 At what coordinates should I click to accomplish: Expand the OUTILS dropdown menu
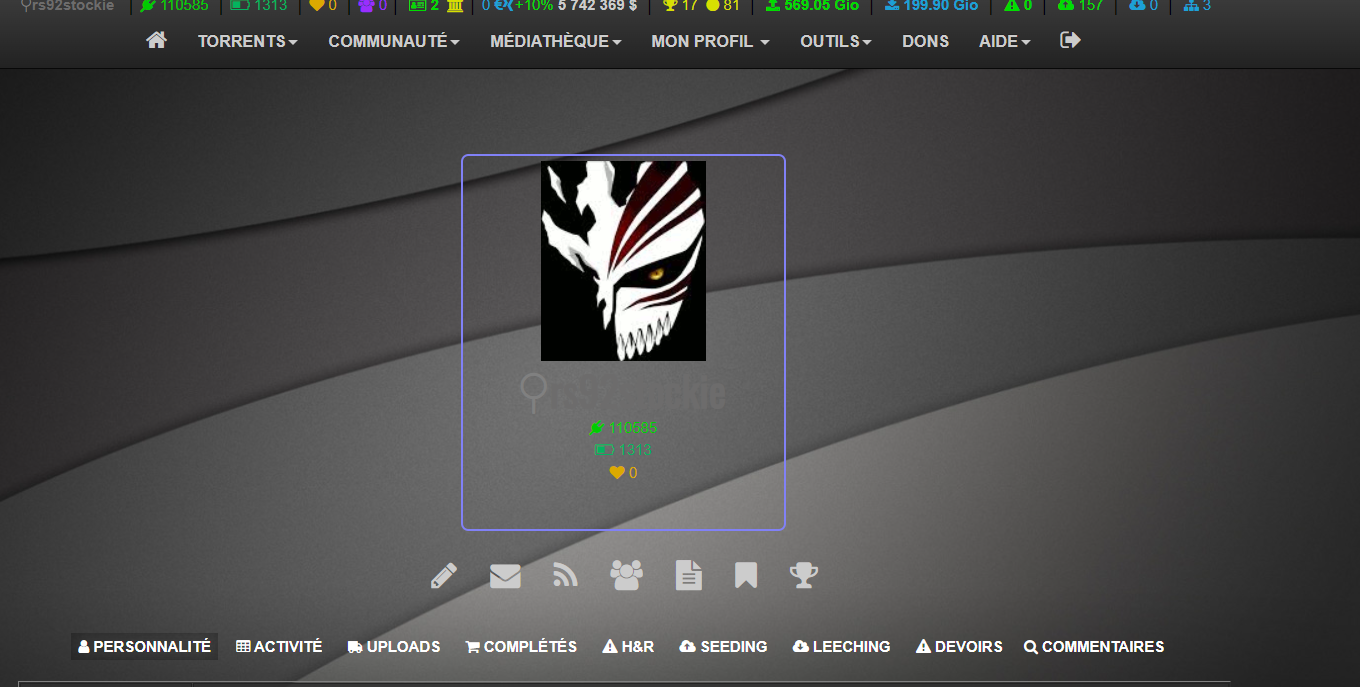836,41
